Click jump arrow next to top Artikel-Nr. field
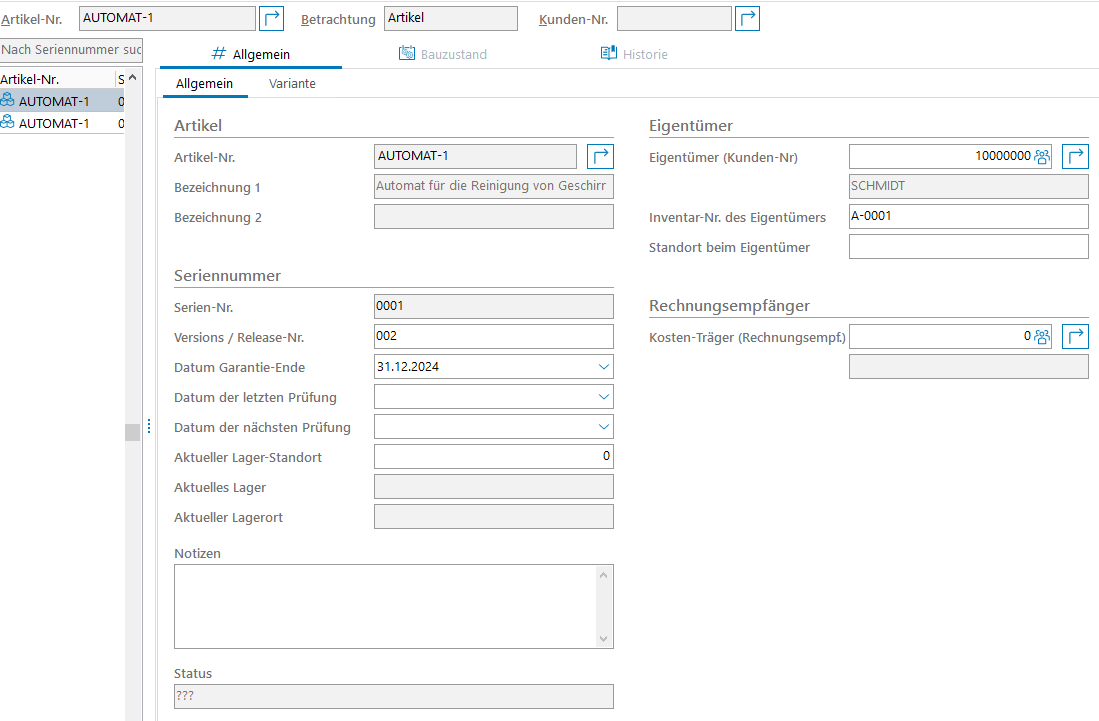The height and width of the screenshot is (721, 1099). tap(271, 19)
